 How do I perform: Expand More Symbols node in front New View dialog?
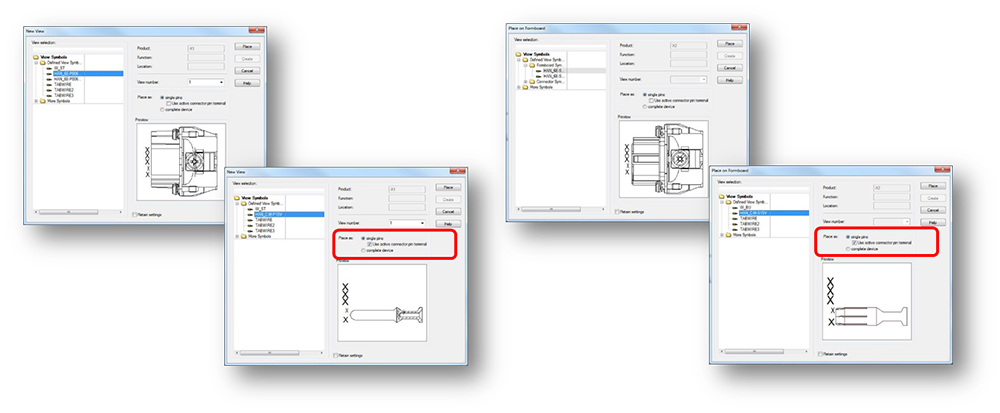click(x=236, y=236)
